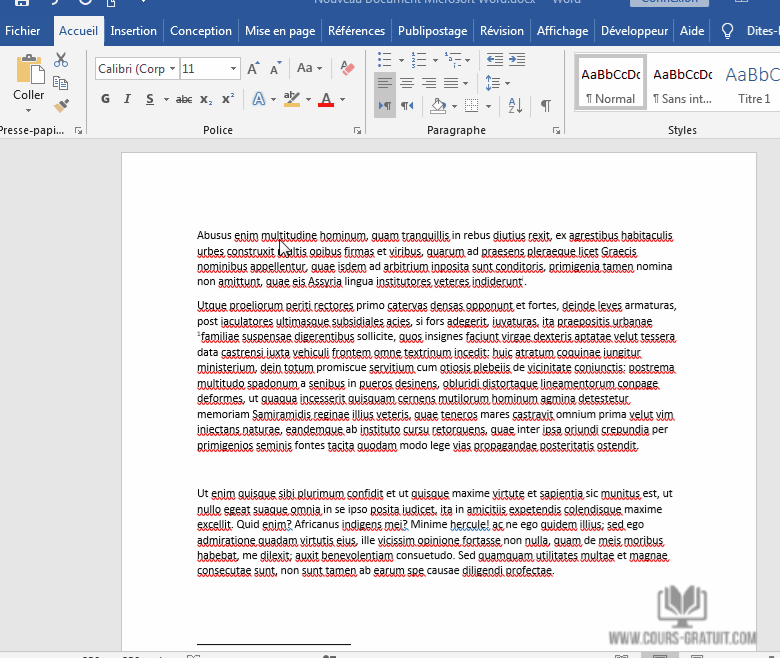Open line spacing dropdown
This screenshot has height=658, width=780.
pyautogui.click(x=497, y=83)
